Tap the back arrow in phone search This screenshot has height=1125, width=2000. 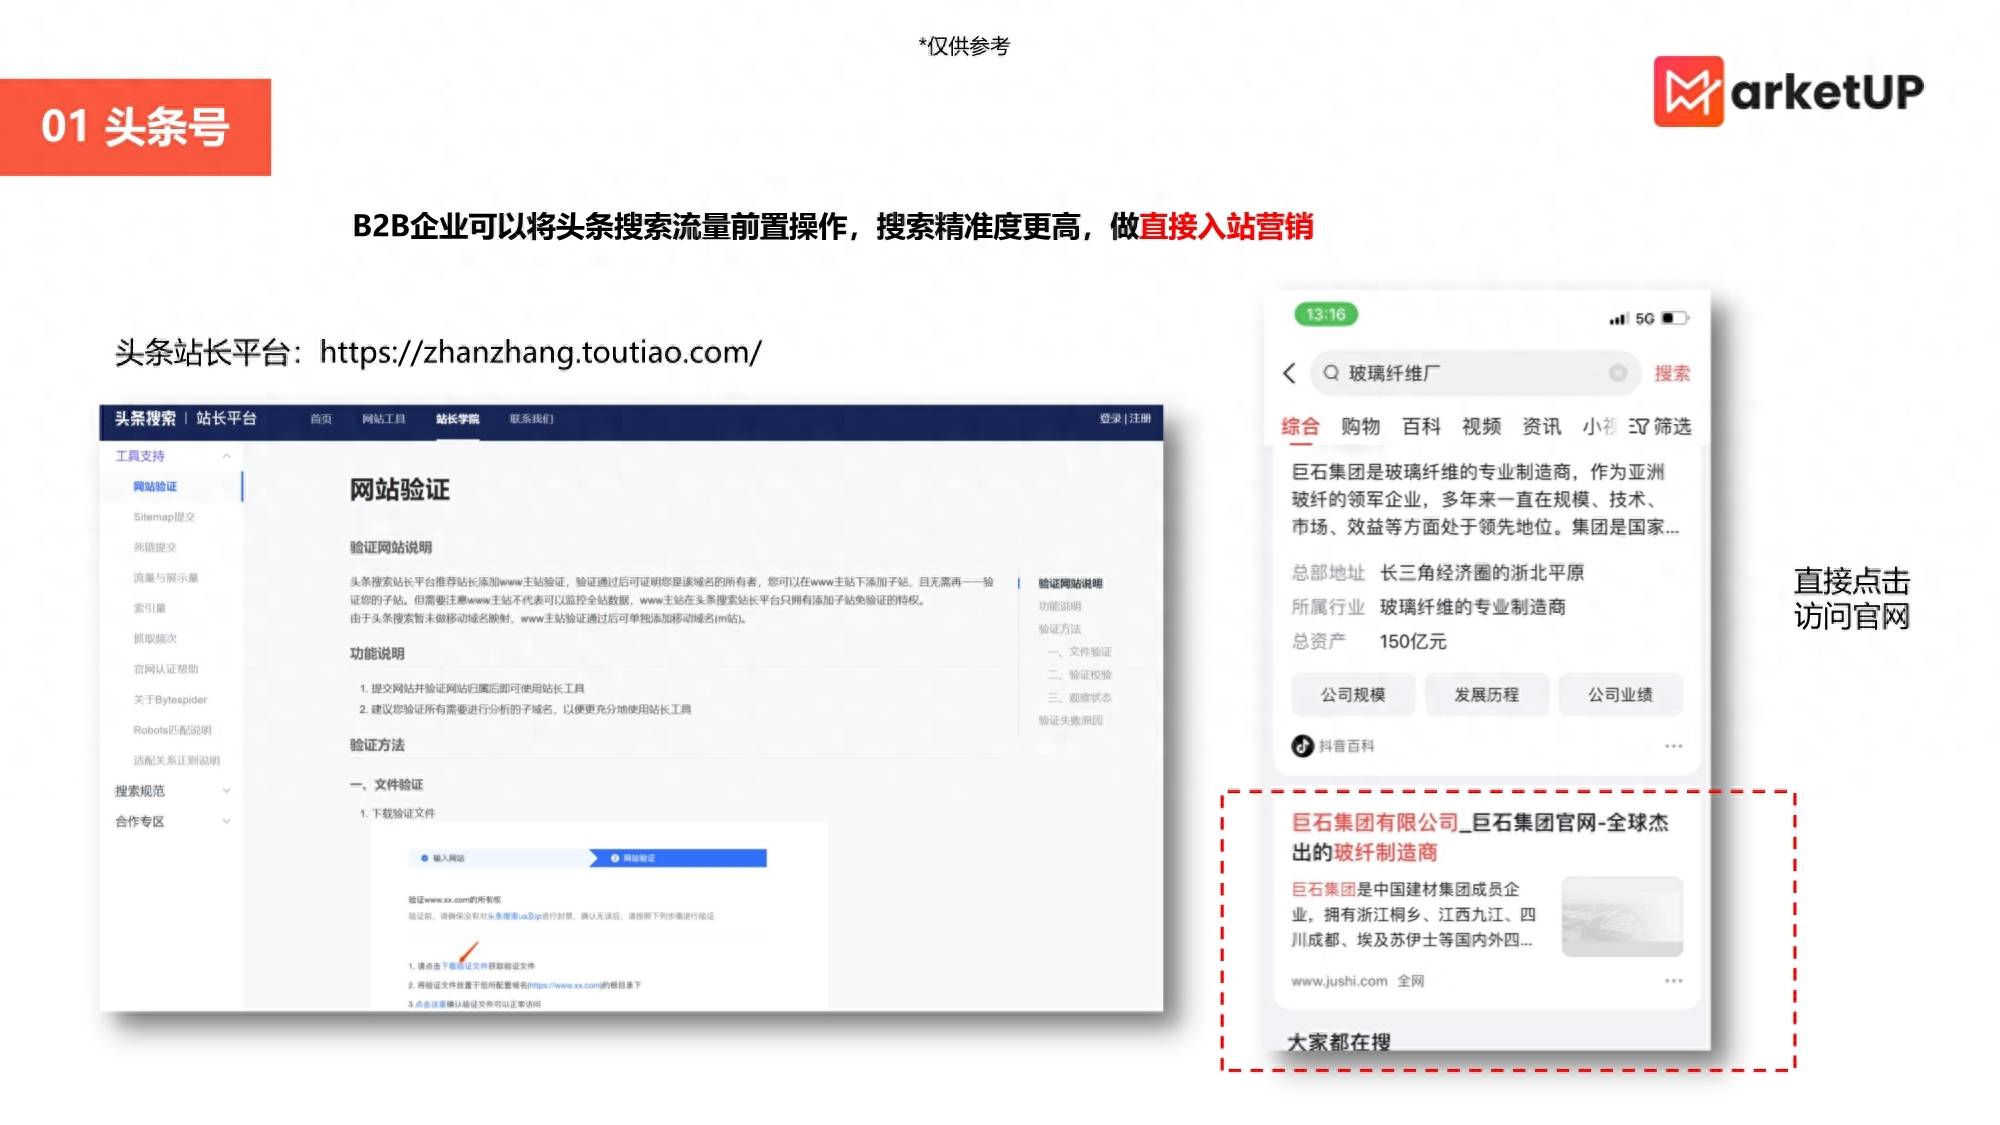(1289, 373)
